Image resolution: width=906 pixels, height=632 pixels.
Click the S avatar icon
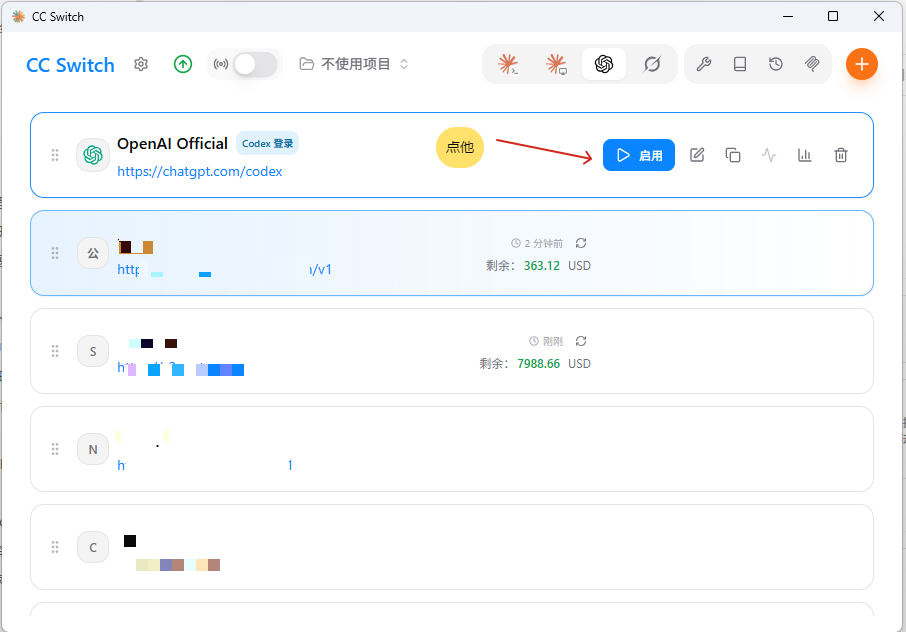[93, 351]
